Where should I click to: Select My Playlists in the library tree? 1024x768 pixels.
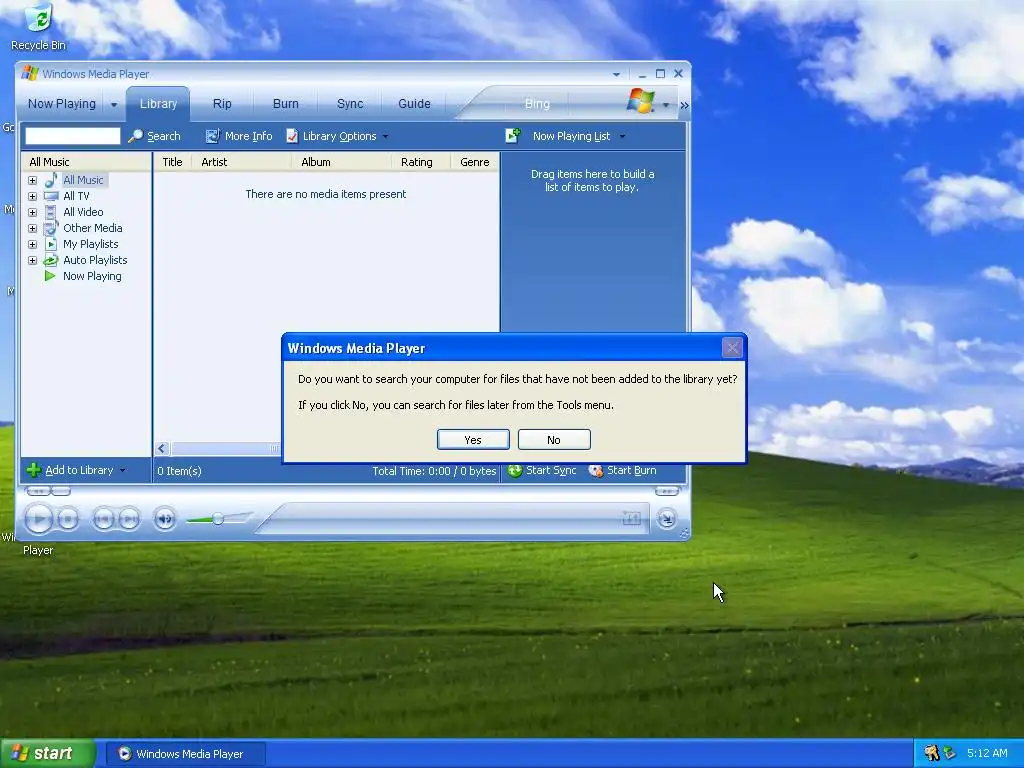click(91, 244)
